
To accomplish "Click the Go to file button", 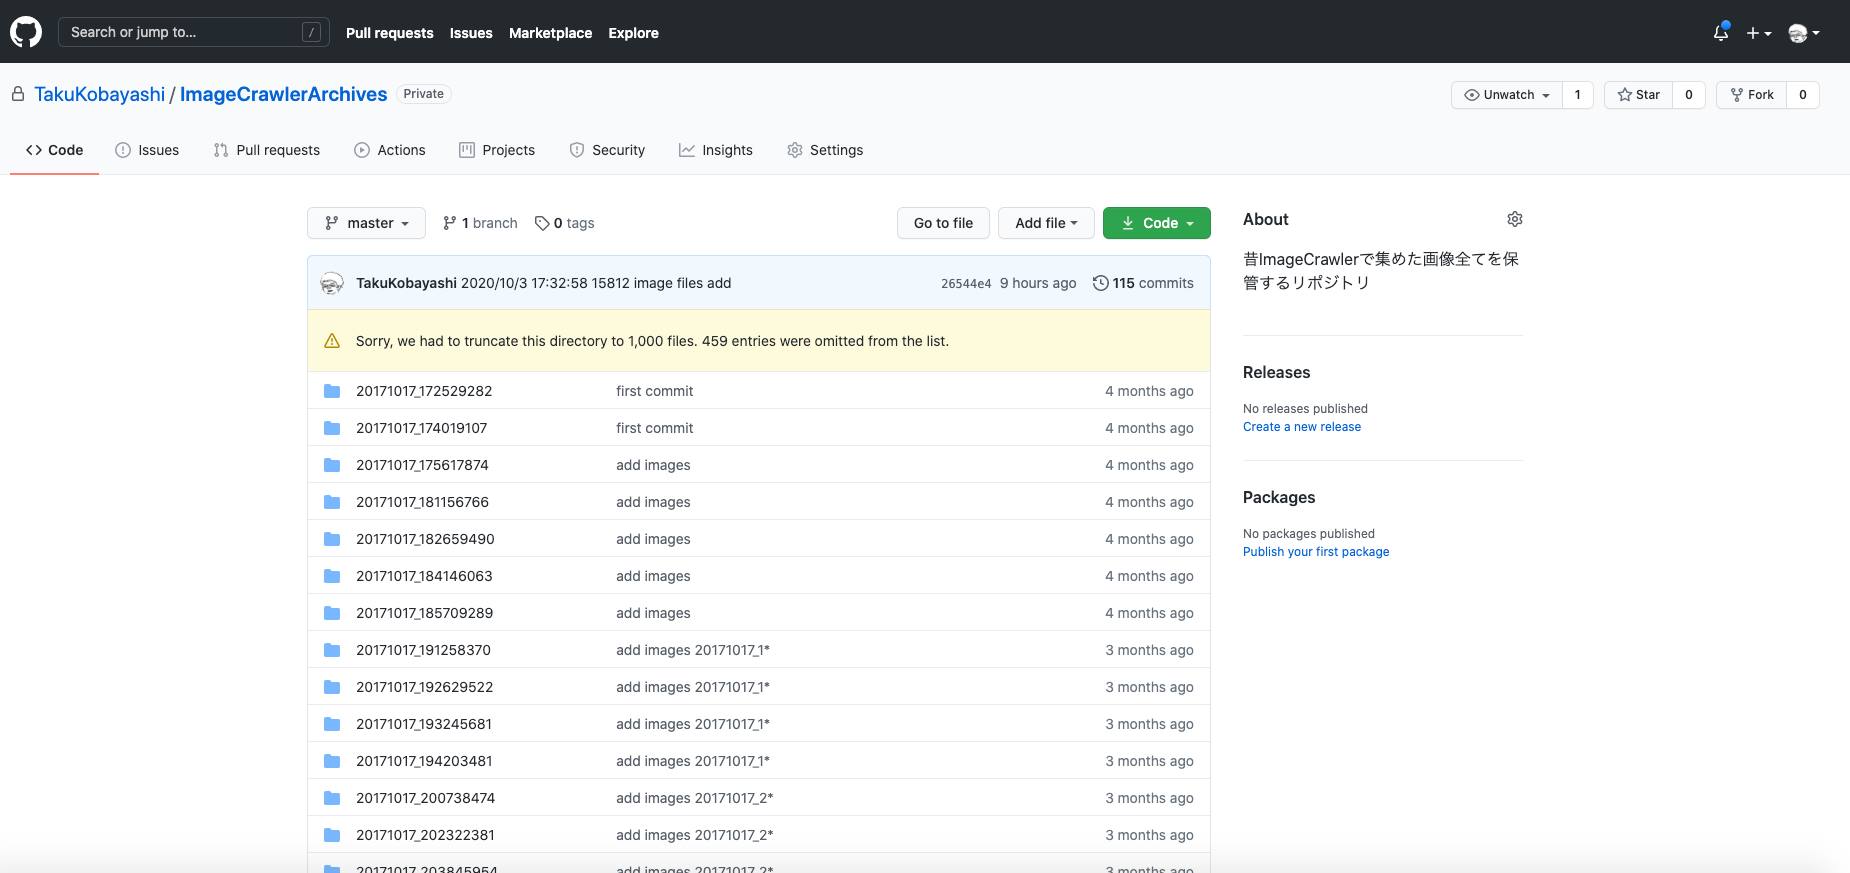I will (x=943, y=223).
